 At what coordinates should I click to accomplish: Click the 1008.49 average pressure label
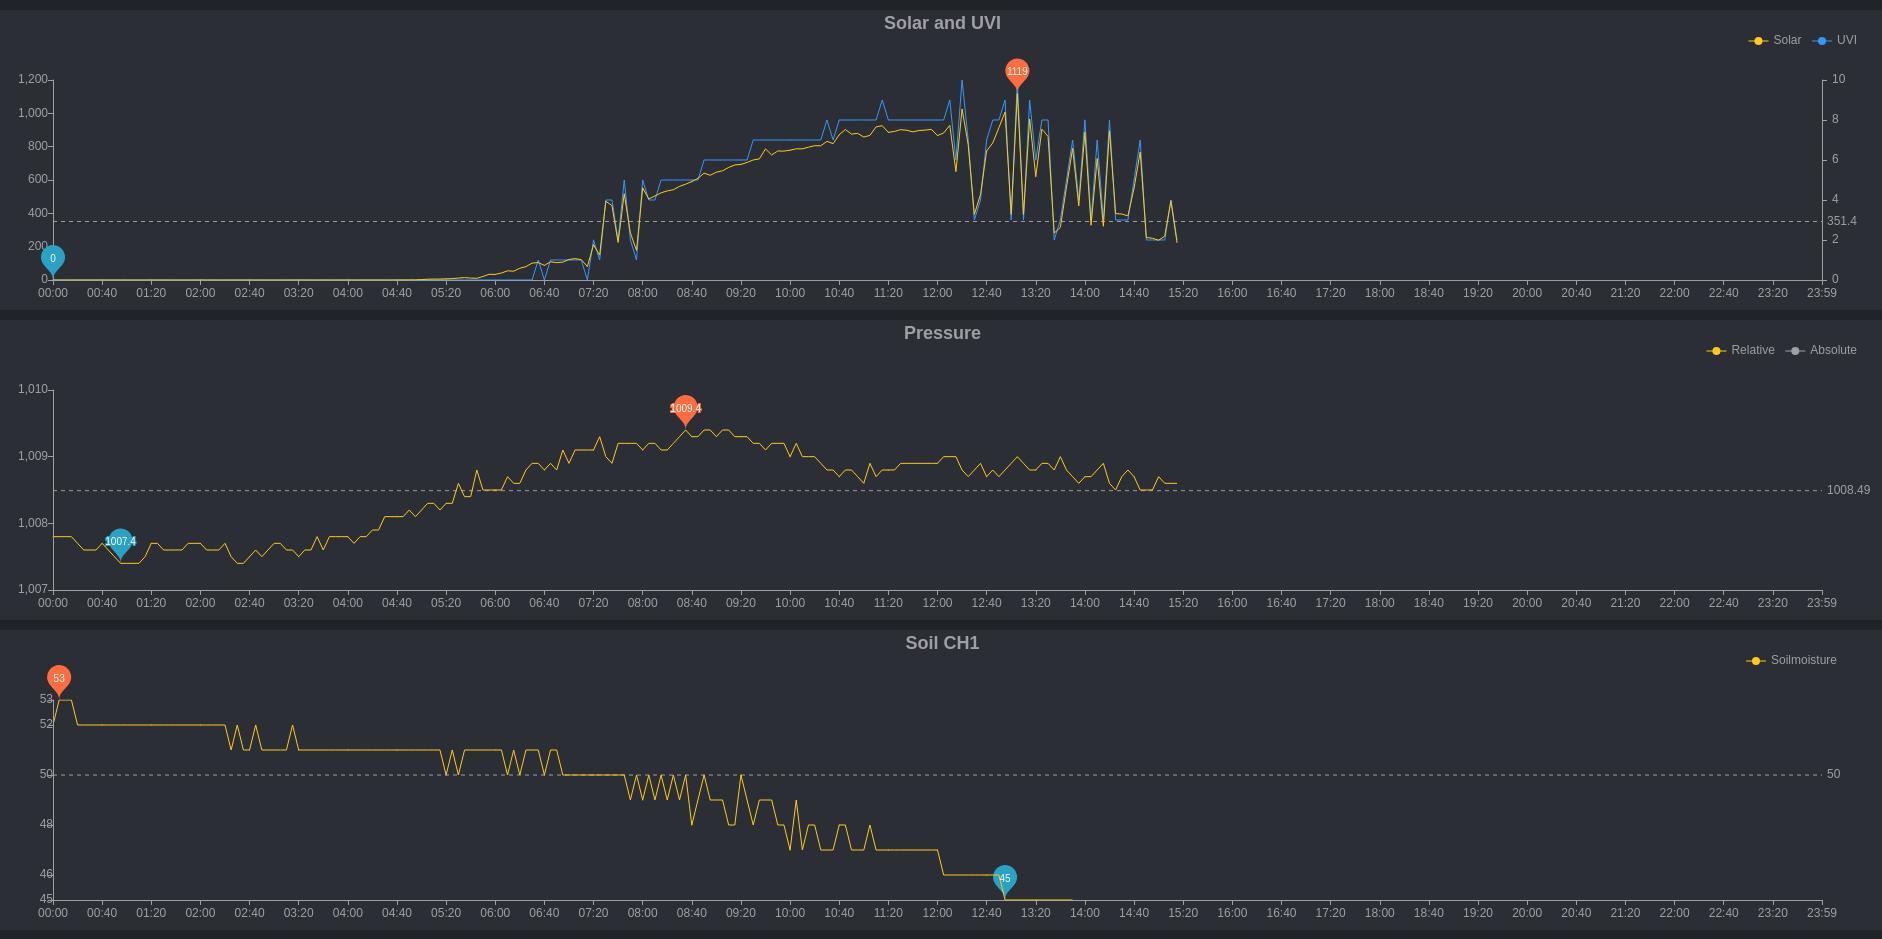[1847, 490]
